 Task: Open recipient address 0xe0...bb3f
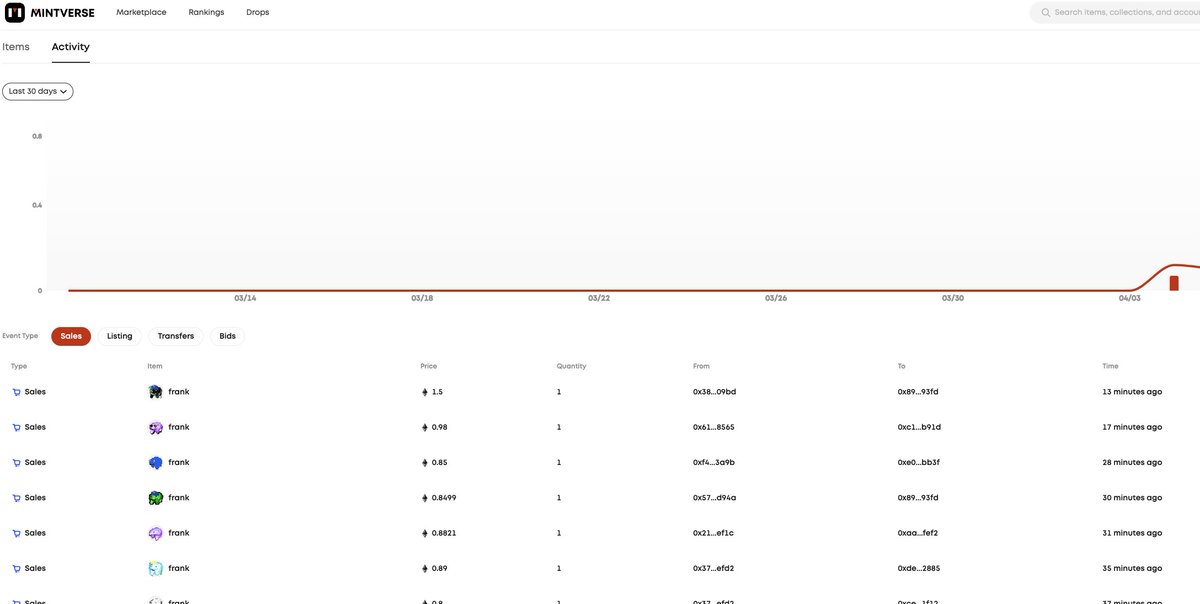point(919,463)
